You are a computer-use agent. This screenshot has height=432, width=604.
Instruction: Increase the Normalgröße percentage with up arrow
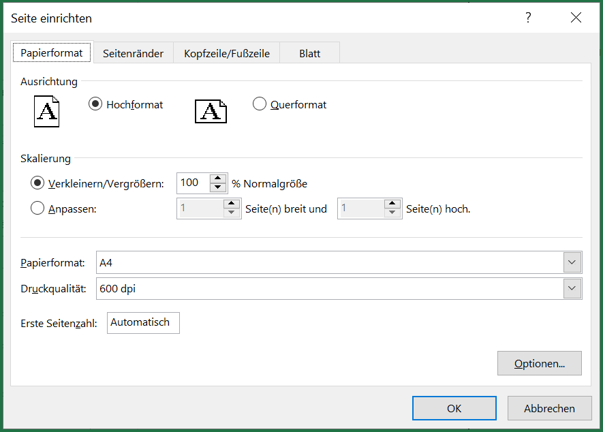coord(218,178)
